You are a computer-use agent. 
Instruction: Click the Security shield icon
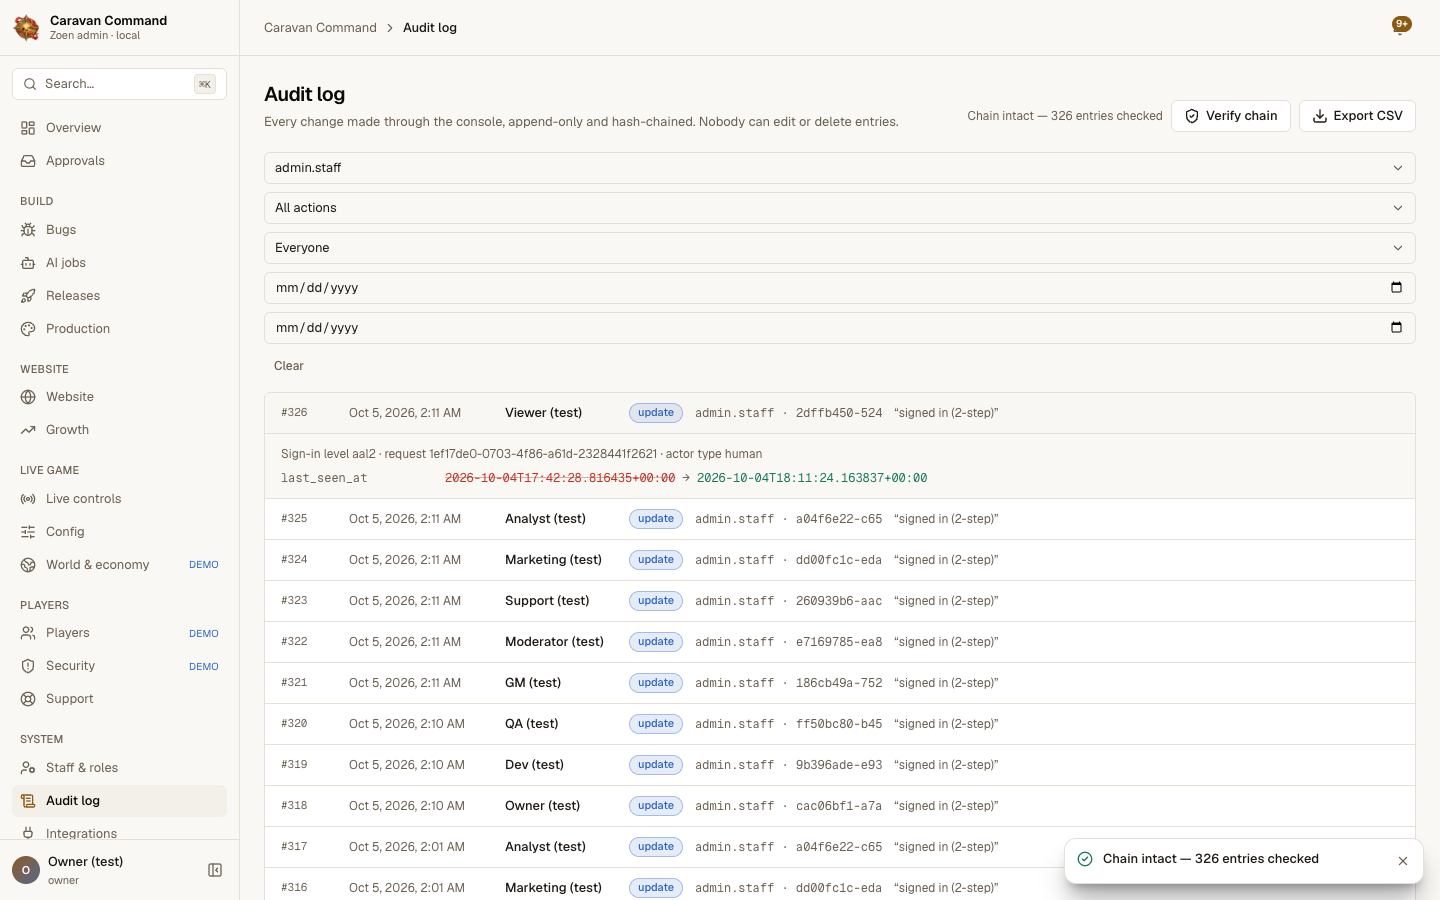point(28,666)
